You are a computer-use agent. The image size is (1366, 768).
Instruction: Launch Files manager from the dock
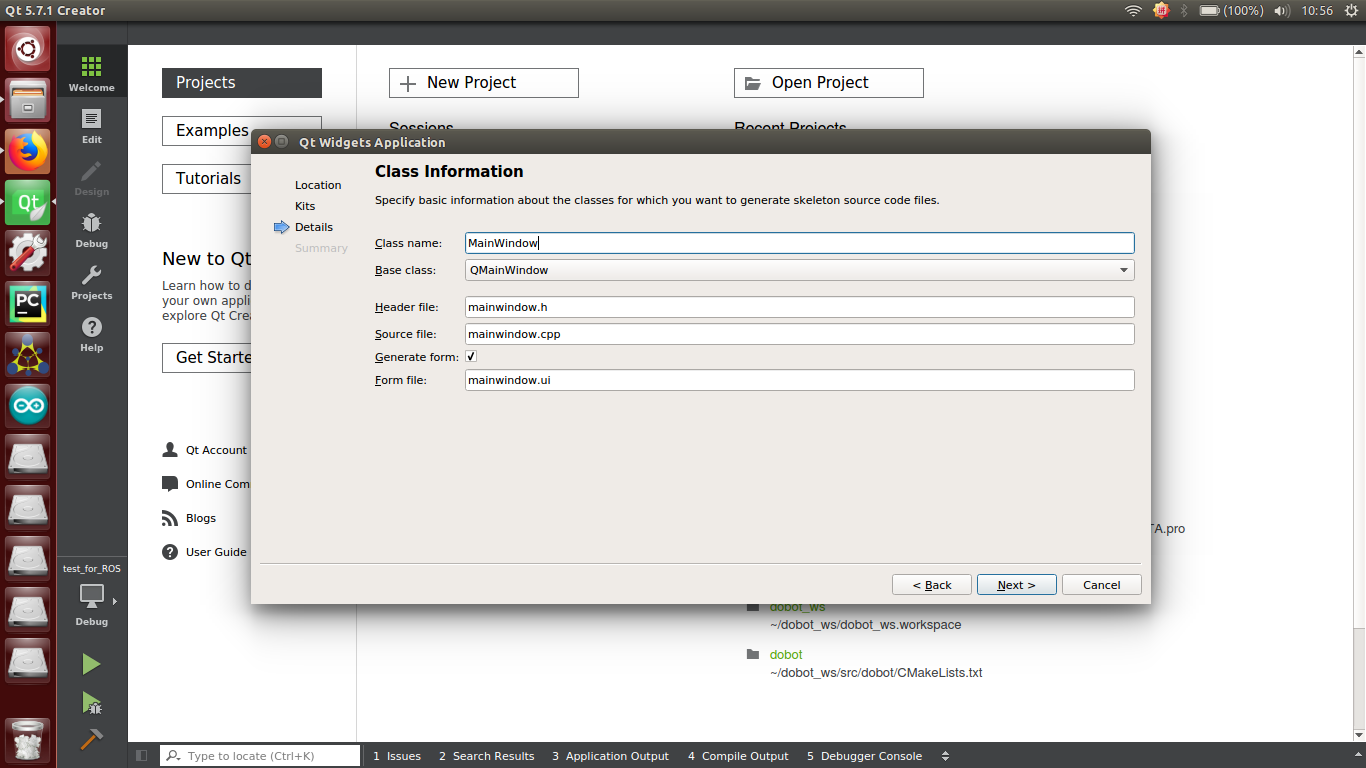pyautogui.click(x=28, y=100)
